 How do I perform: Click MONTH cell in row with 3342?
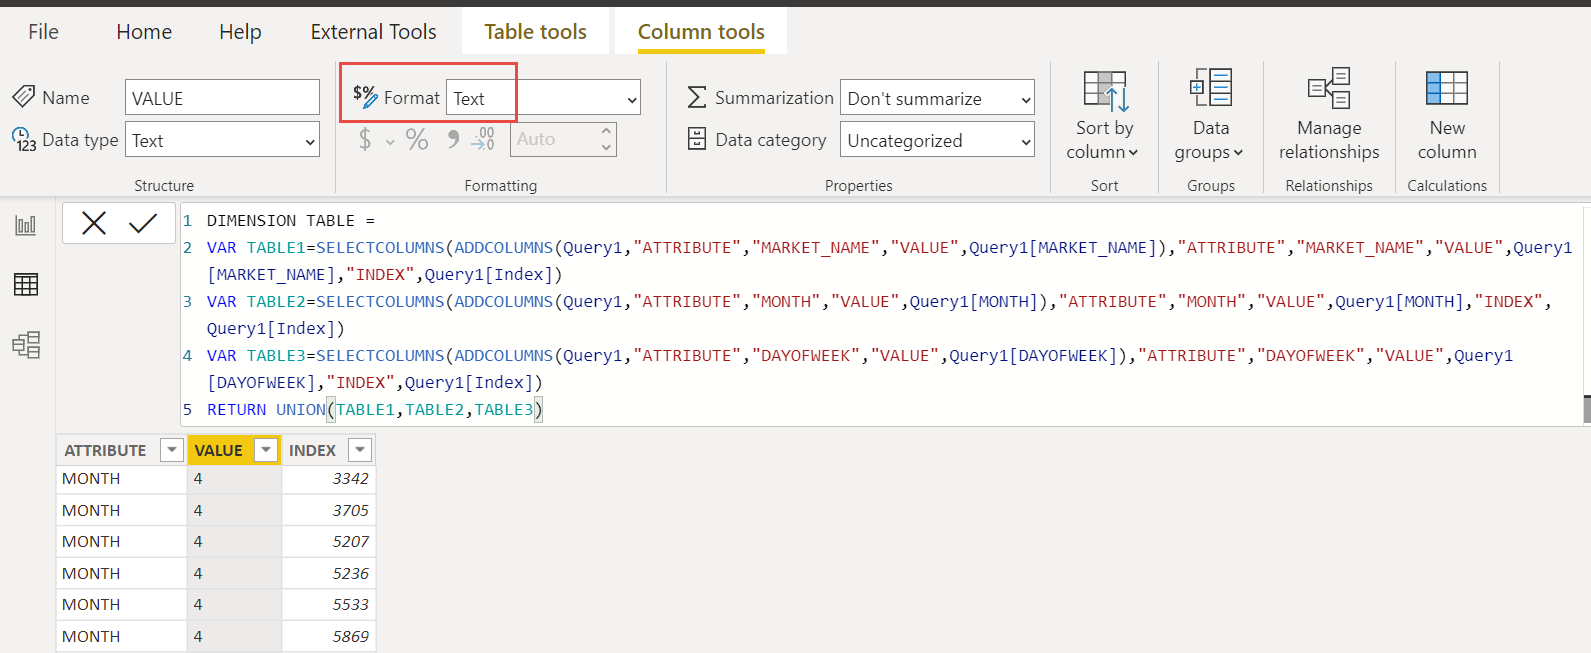point(122,479)
